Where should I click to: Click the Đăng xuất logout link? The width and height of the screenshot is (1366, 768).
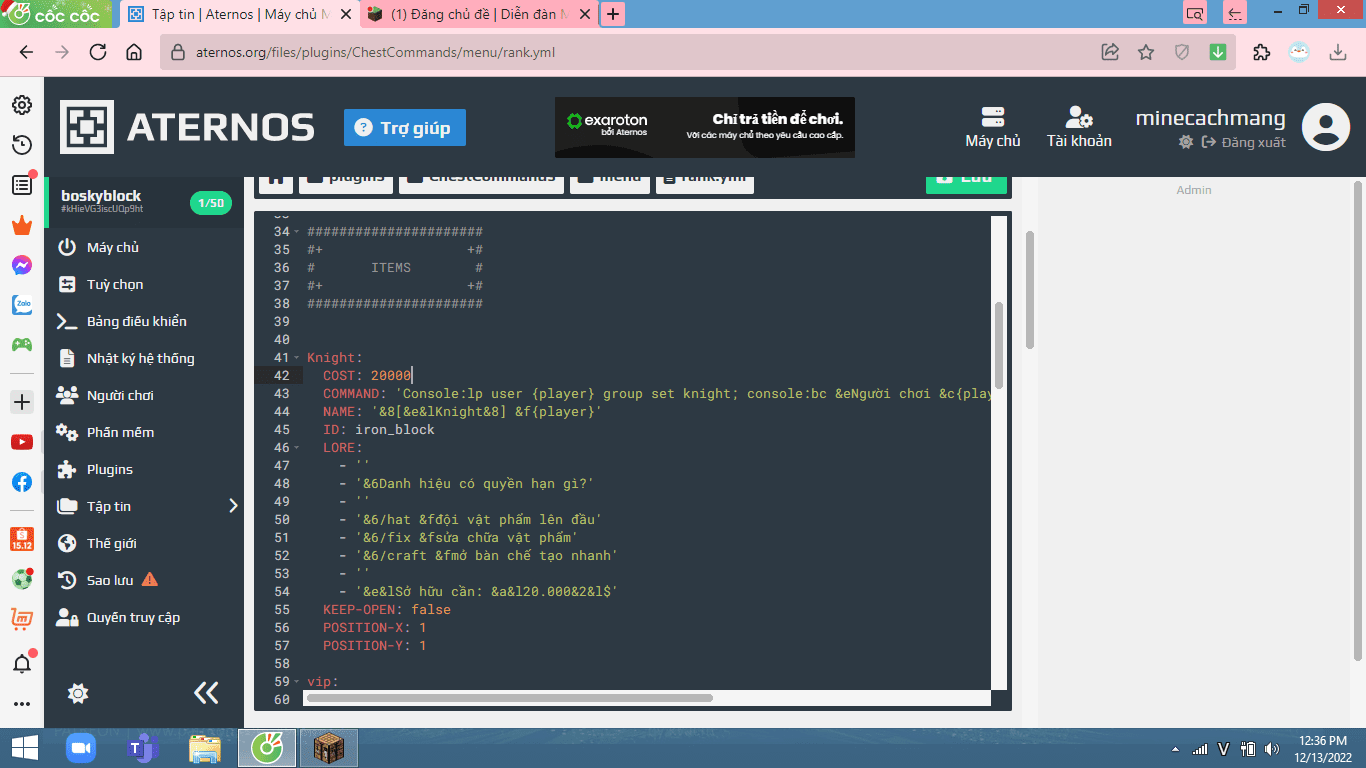pyautogui.click(x=1244, y=142)
